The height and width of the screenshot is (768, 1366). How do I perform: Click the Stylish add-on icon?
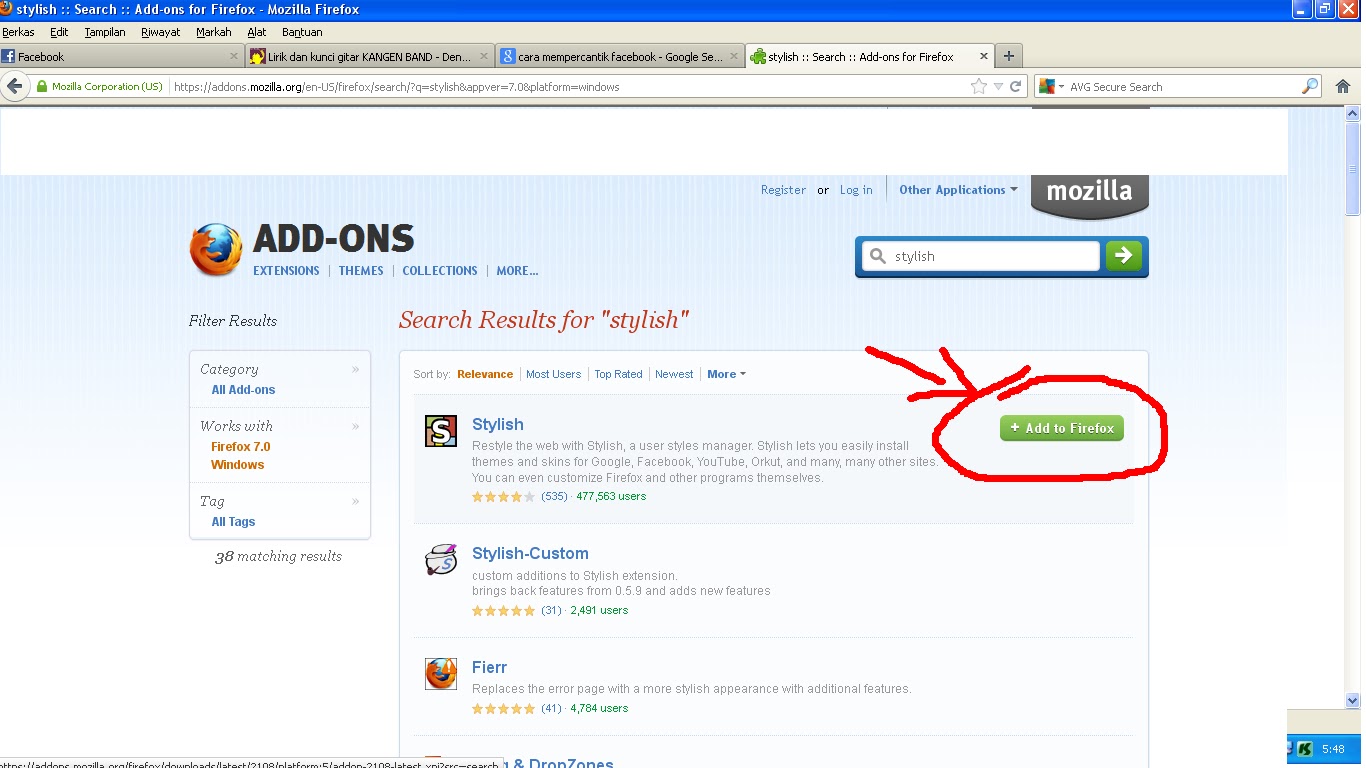441,431
